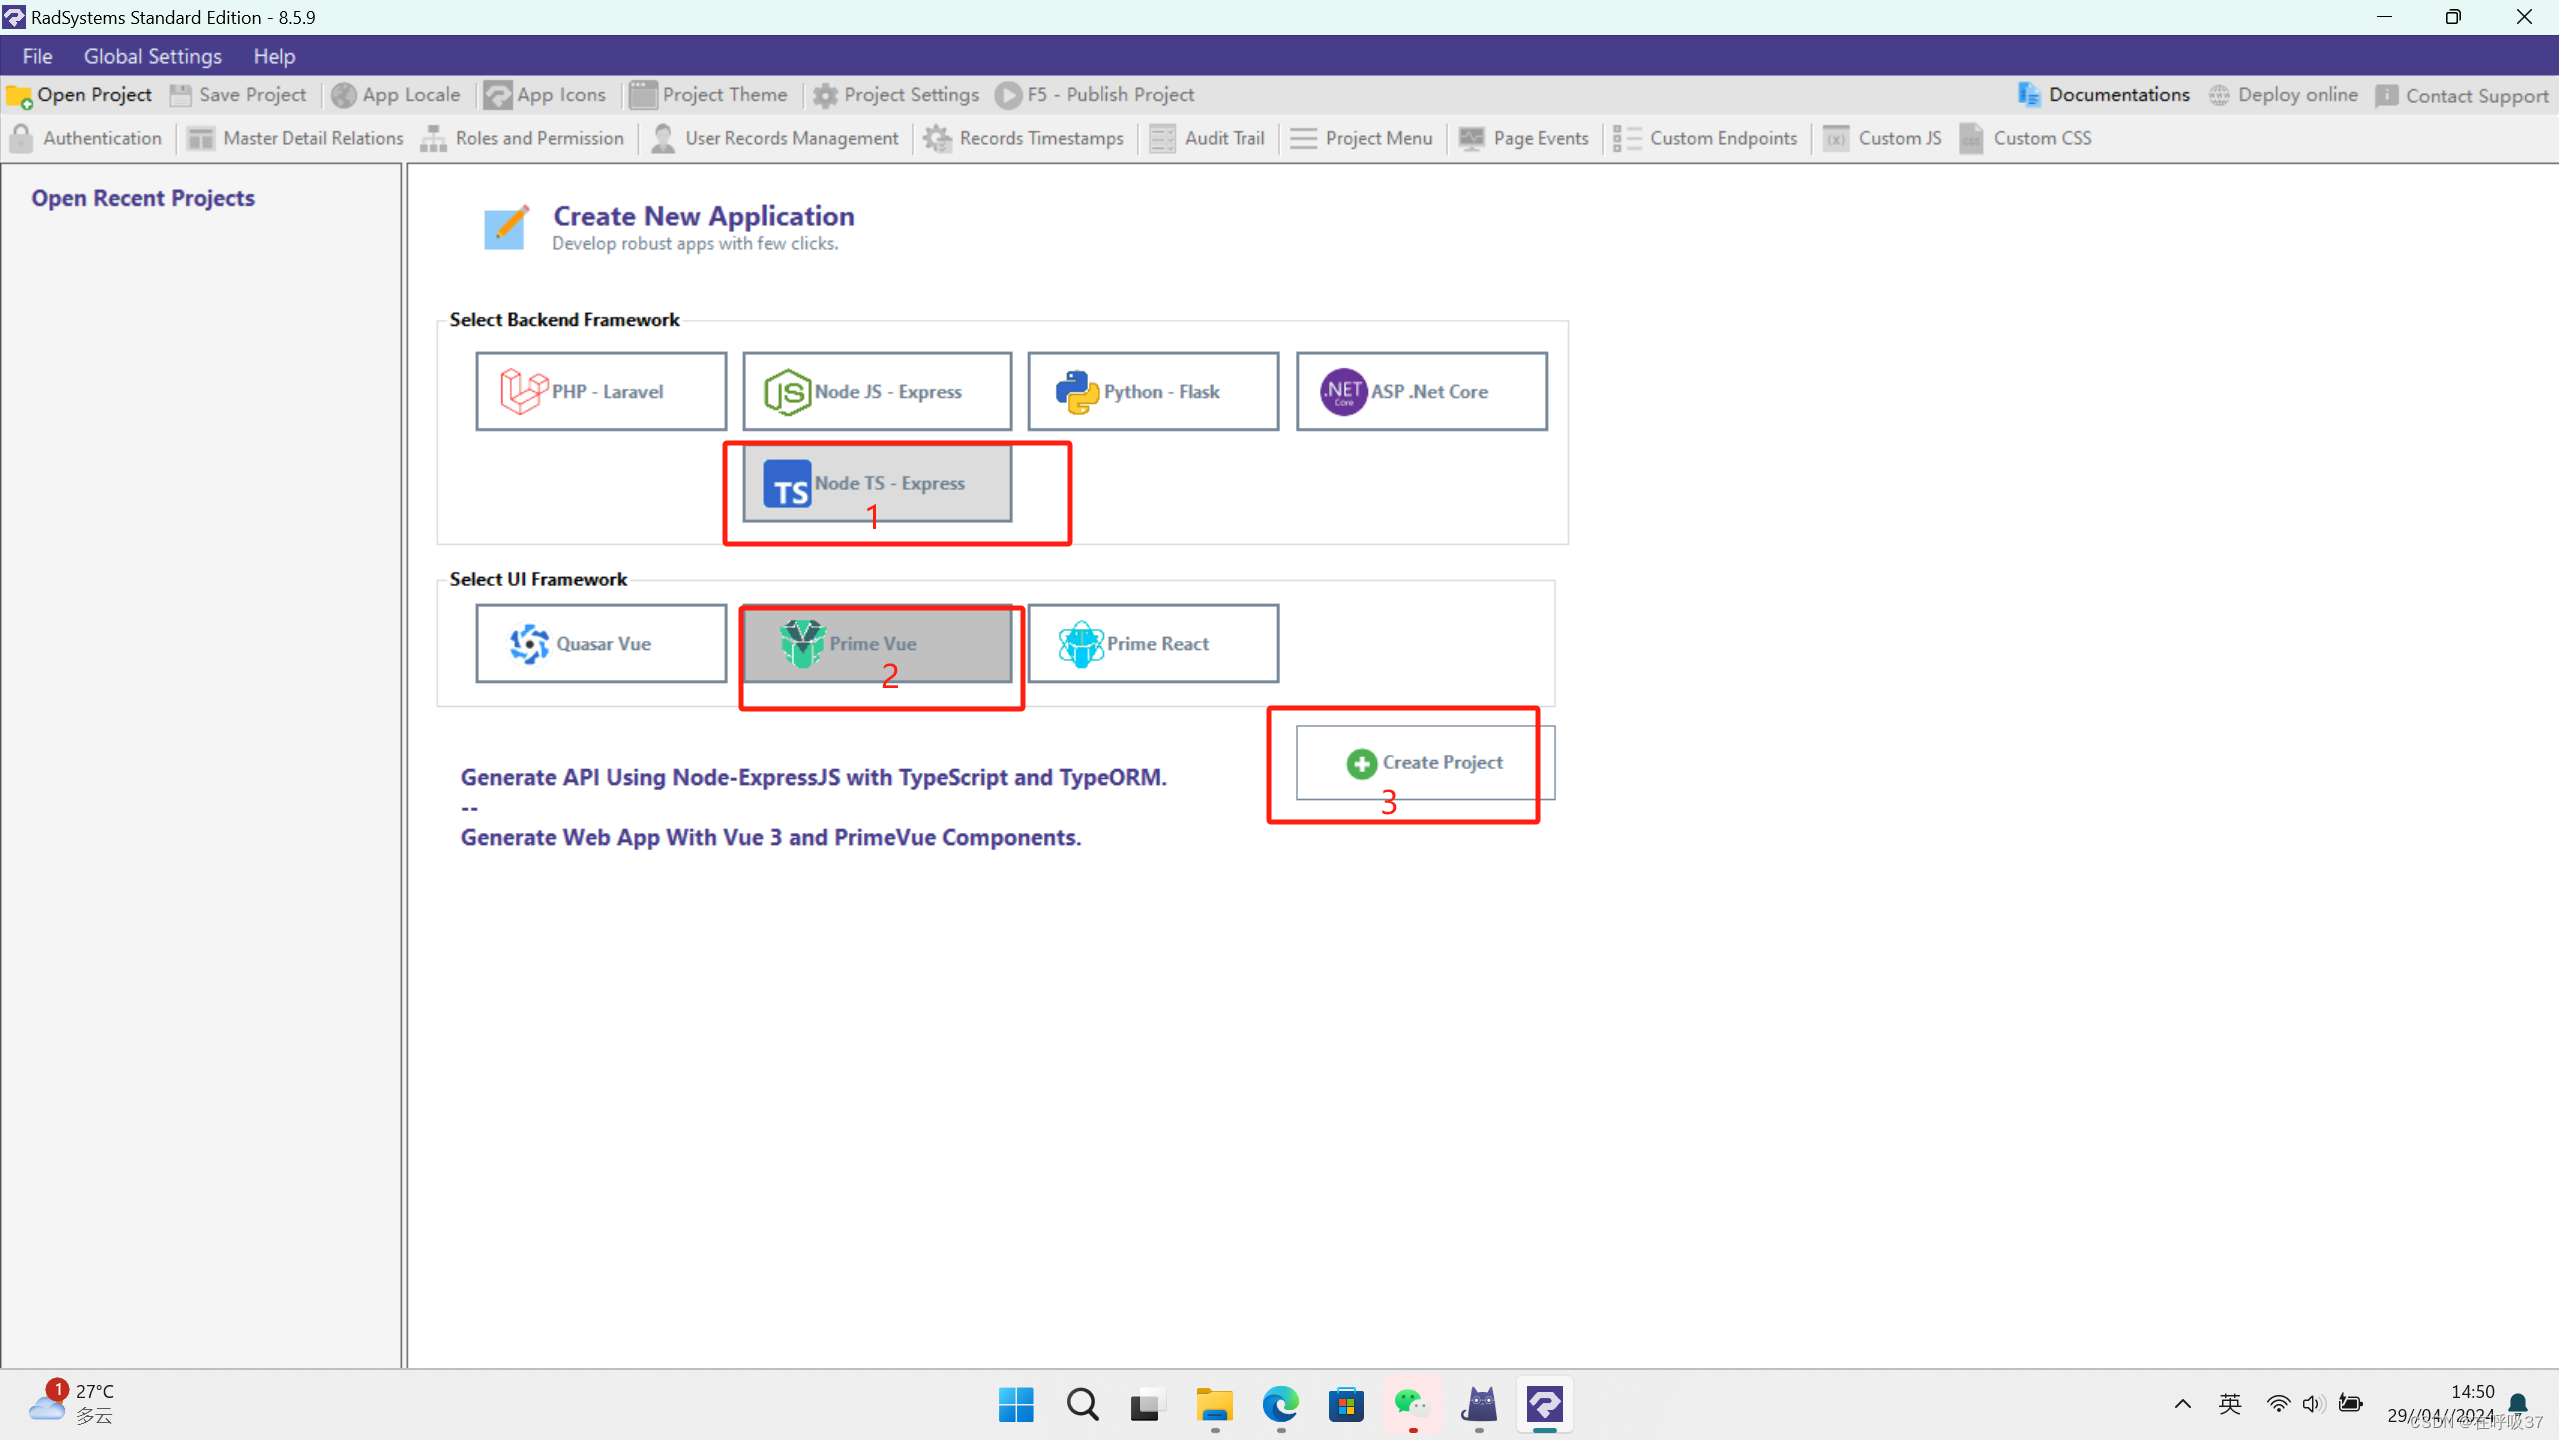
Task: Open the Audit Trail toolbar icon
Action: point(1162,138)
